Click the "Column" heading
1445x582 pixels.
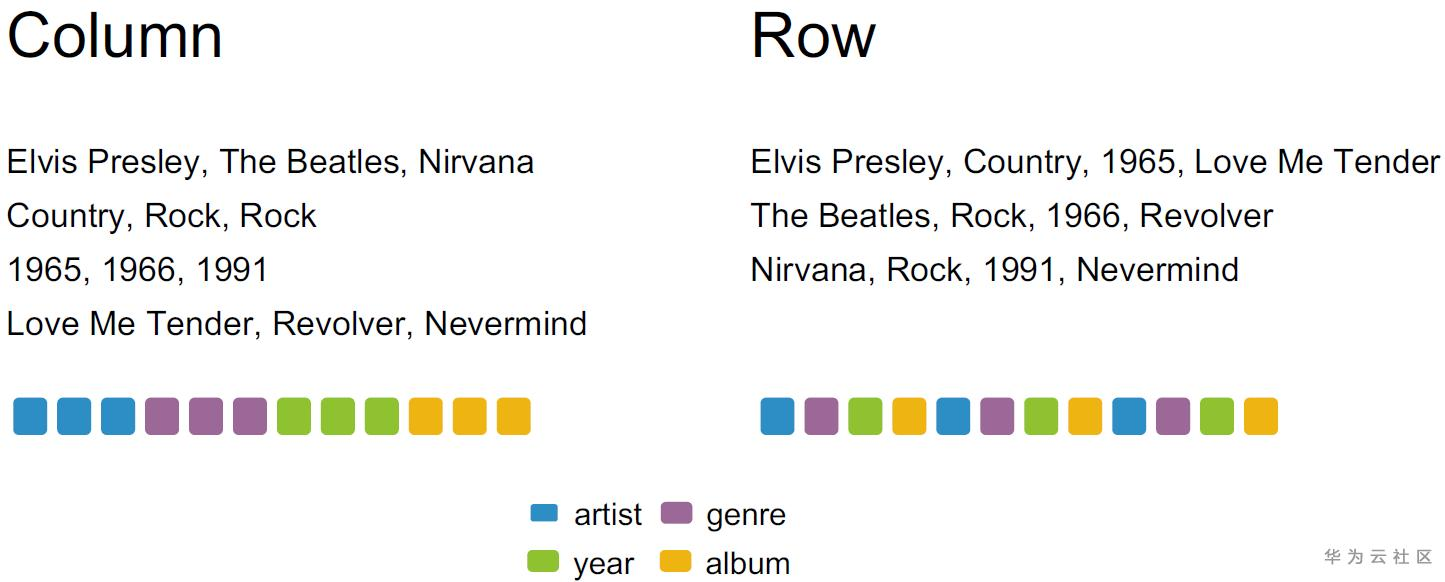tap(115, 36)
